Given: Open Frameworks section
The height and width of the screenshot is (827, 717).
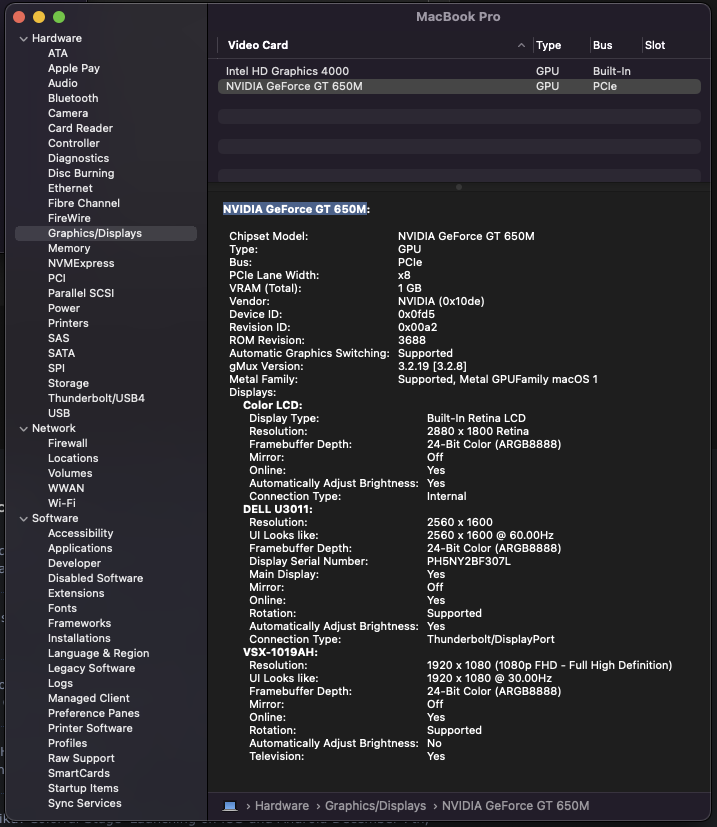Looking at the screenshot, I should coord(80,623).
